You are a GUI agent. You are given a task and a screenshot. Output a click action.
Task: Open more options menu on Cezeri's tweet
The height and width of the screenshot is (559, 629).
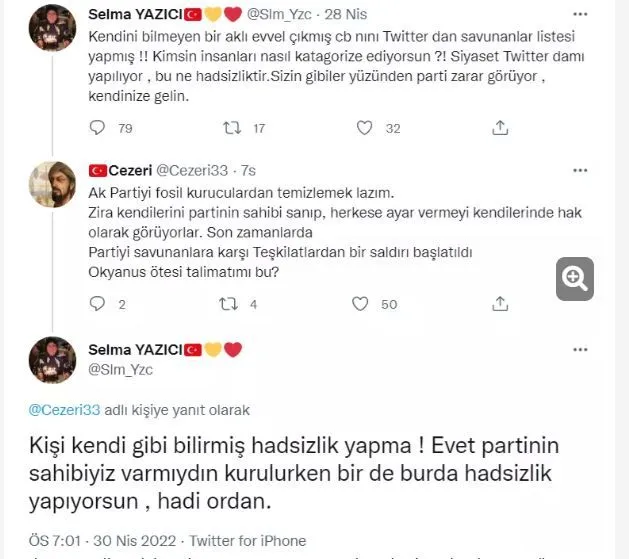[580, 171]
